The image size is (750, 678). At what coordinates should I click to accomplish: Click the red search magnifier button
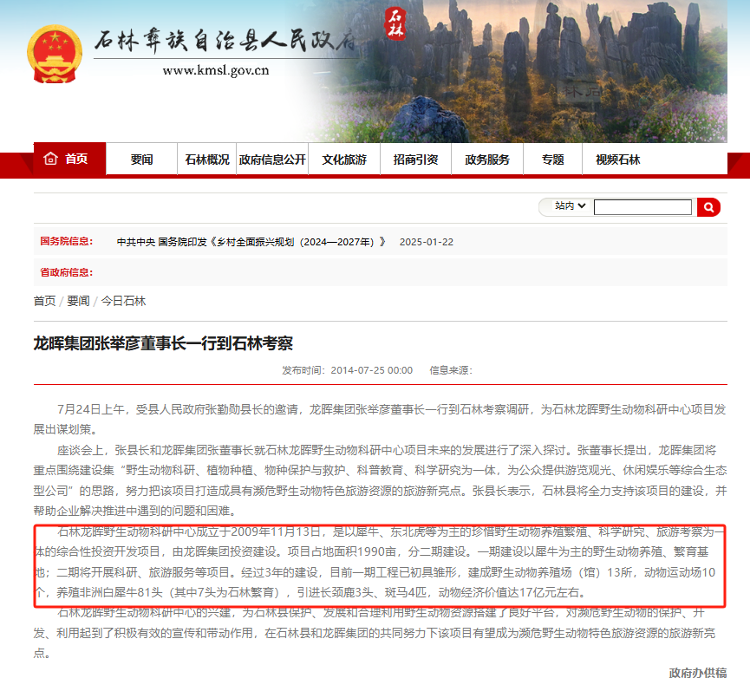(x=708, y=207)
